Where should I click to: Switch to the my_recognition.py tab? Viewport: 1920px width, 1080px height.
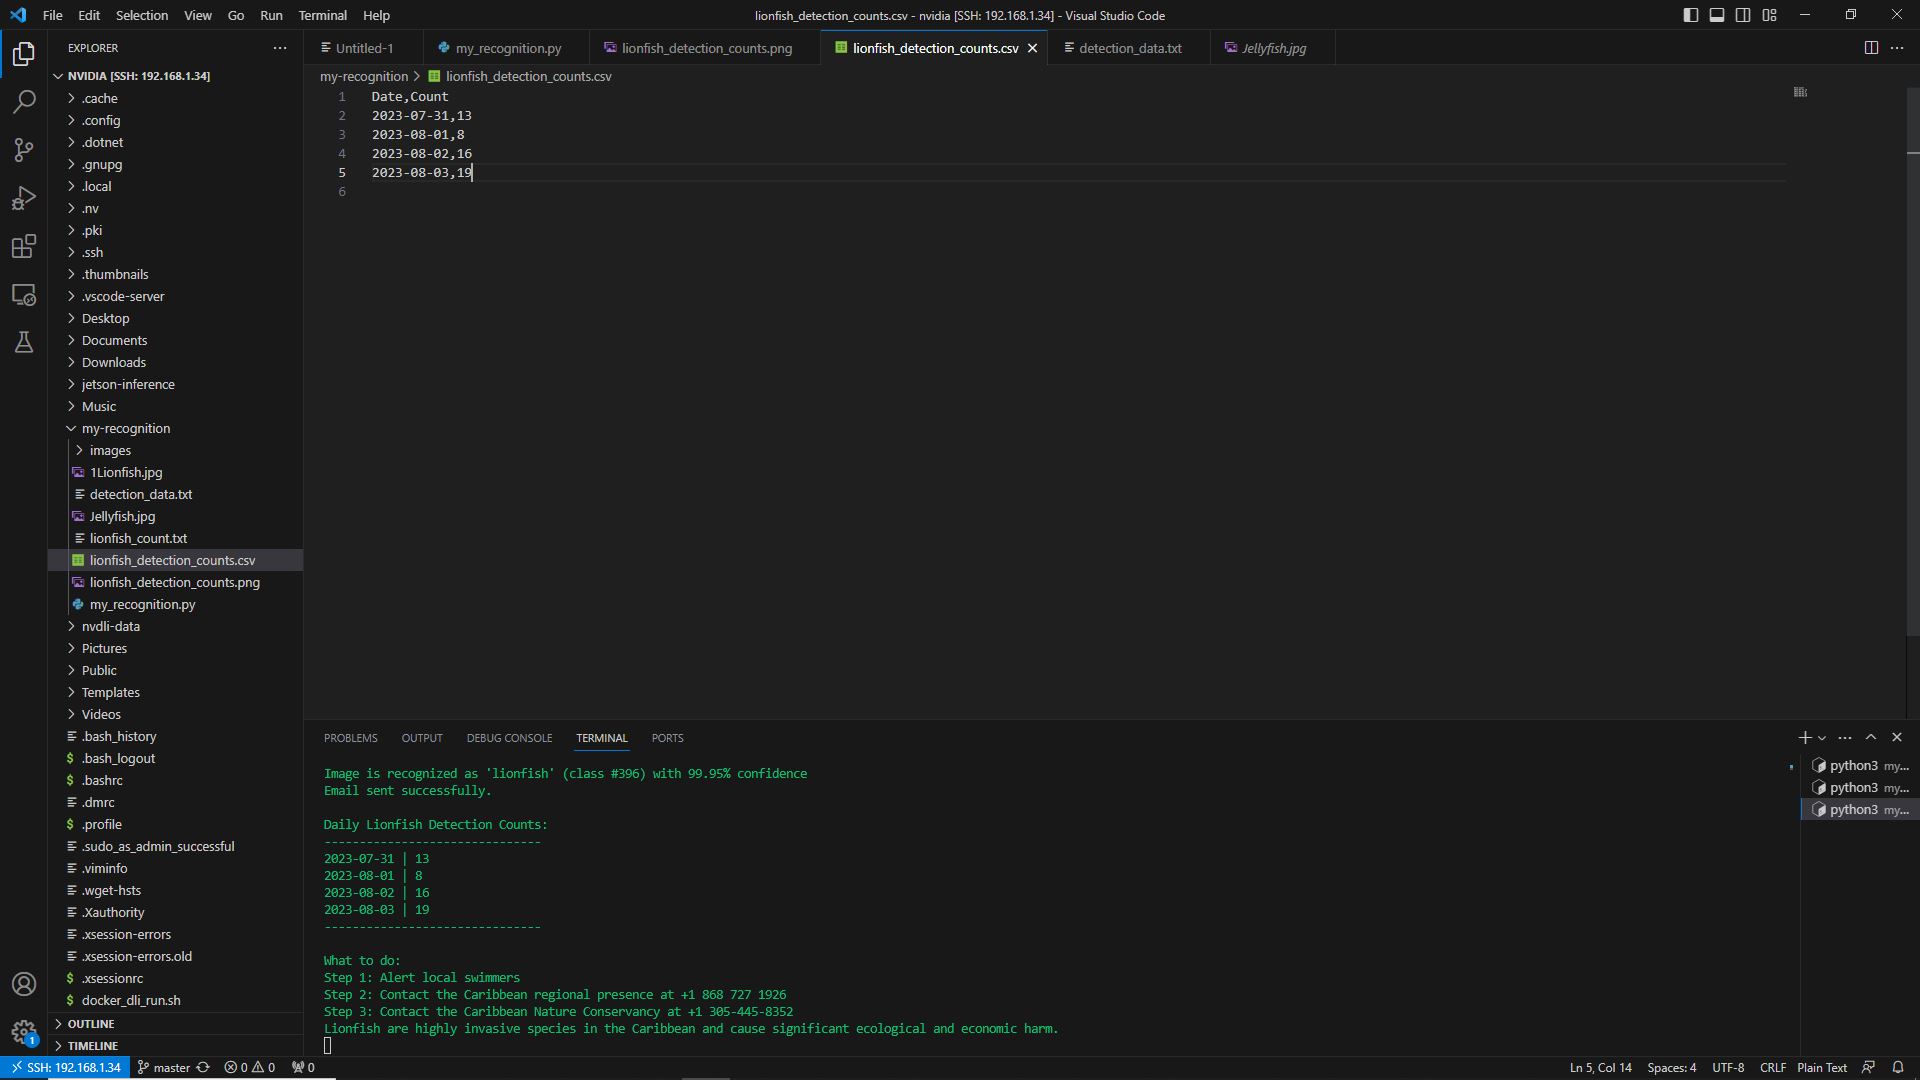click(x=505, y=48)
